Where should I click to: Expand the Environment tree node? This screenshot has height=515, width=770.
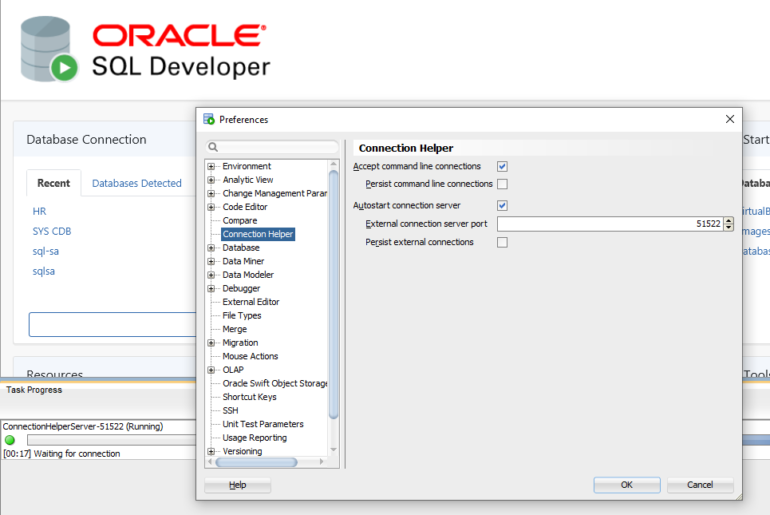(211, 166)
